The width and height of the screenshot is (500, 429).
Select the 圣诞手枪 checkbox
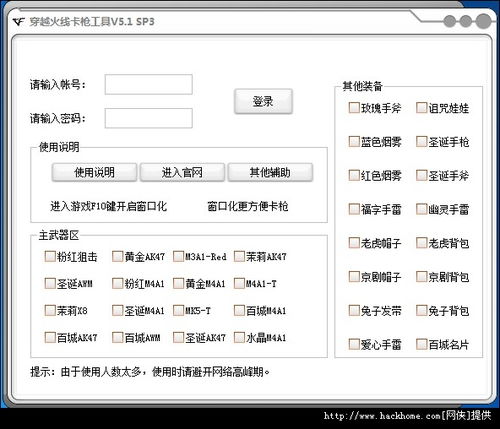point(422,141)
